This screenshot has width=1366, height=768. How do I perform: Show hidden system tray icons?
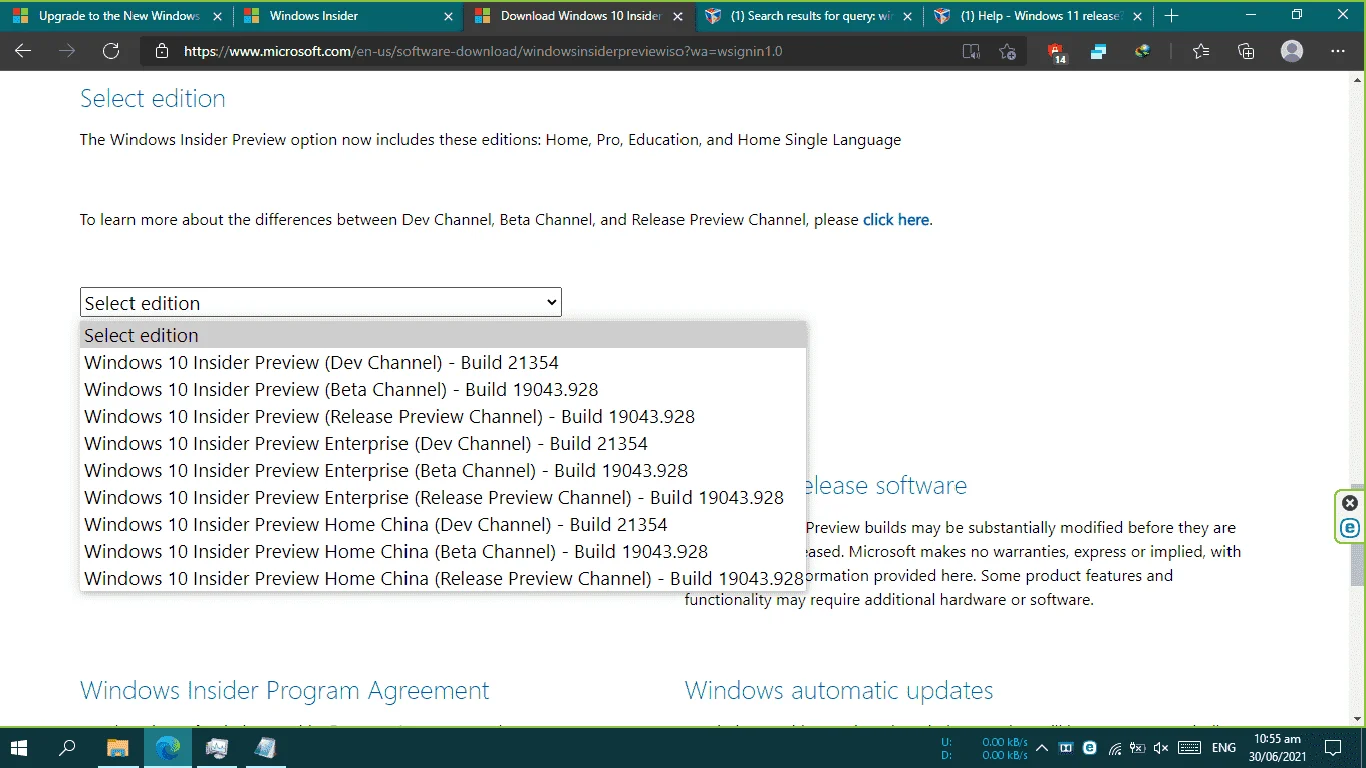1041,748
